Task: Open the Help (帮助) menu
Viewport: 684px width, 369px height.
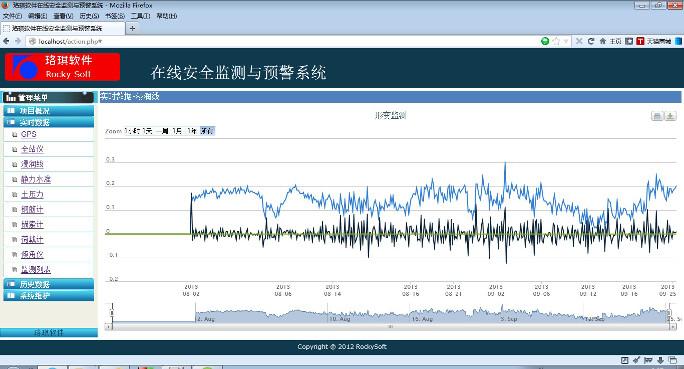Action: (167, 16)
